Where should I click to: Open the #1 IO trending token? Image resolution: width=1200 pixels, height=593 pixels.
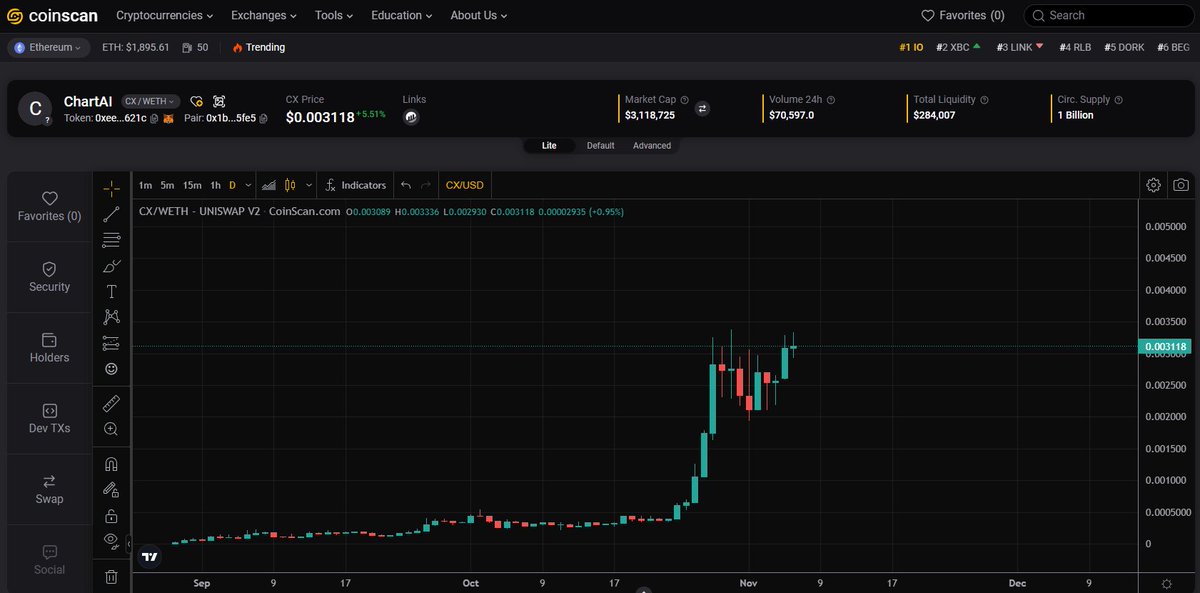coord(911,47)
